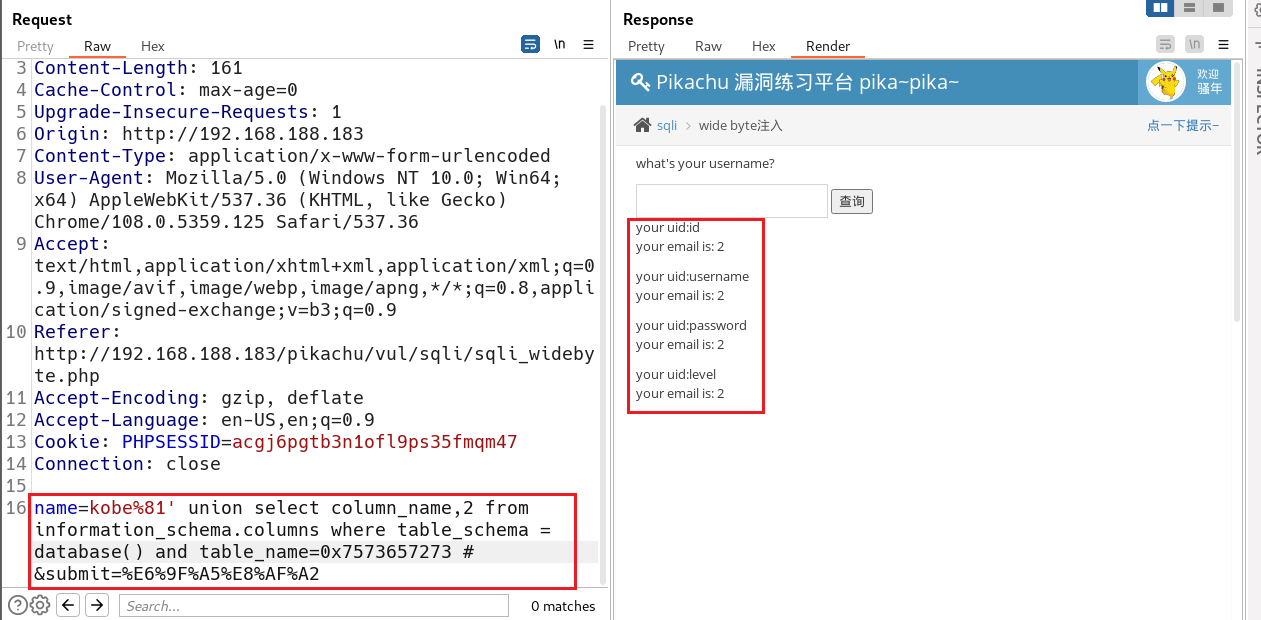
Task: Open the sqli breadcrumb link
Action: tap(667, 126)
